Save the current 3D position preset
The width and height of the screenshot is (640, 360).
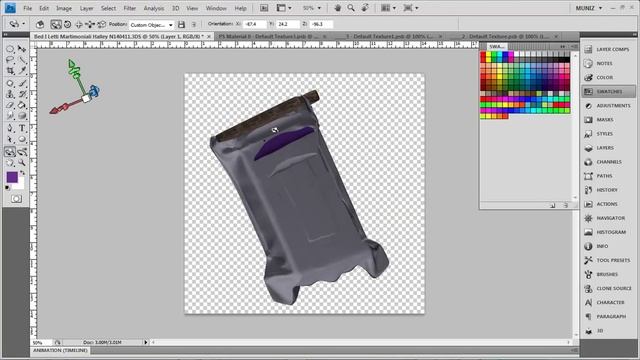(x=181, y=24)
